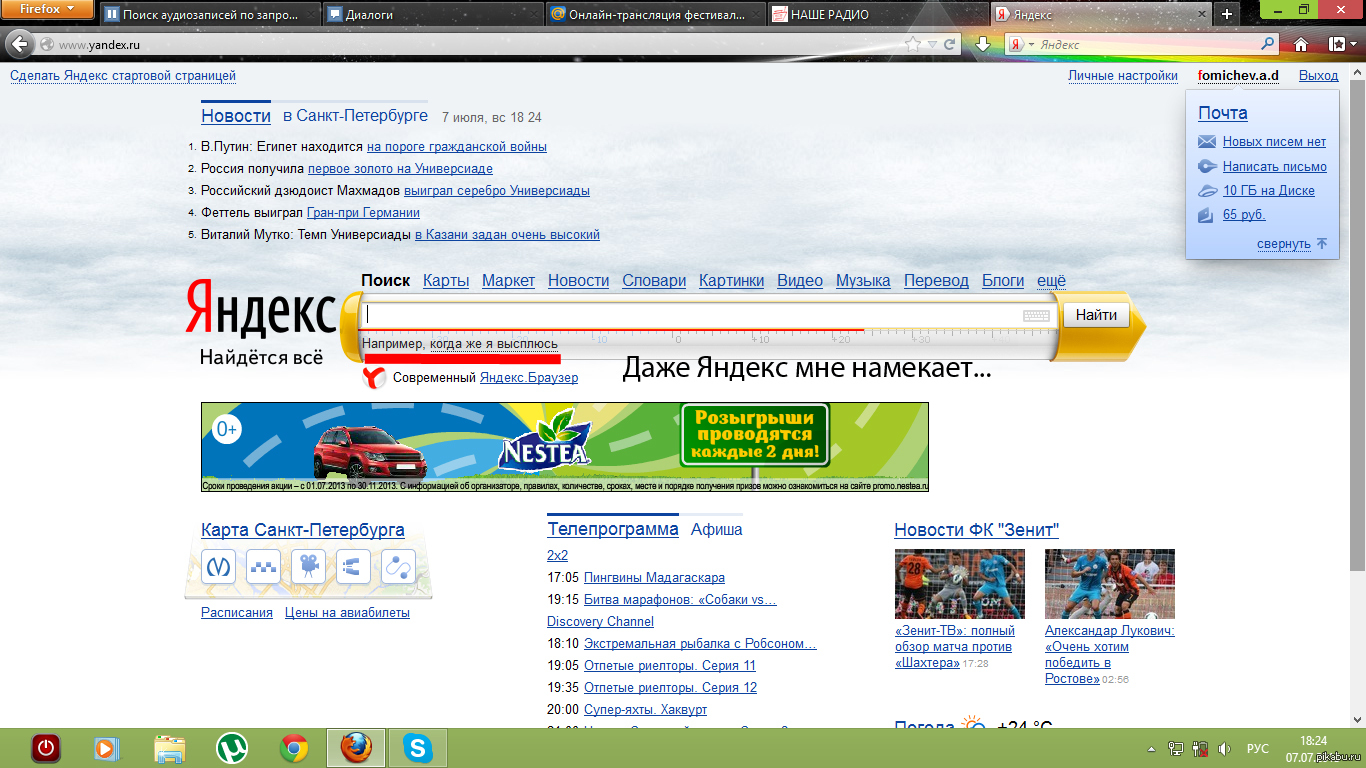Click the volume speaker tray icon

[x=1224, y=748]
